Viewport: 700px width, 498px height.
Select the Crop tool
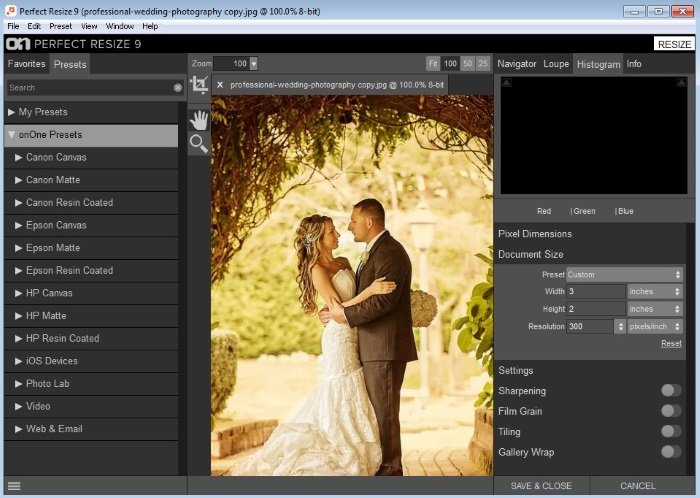tap(199, 84)
